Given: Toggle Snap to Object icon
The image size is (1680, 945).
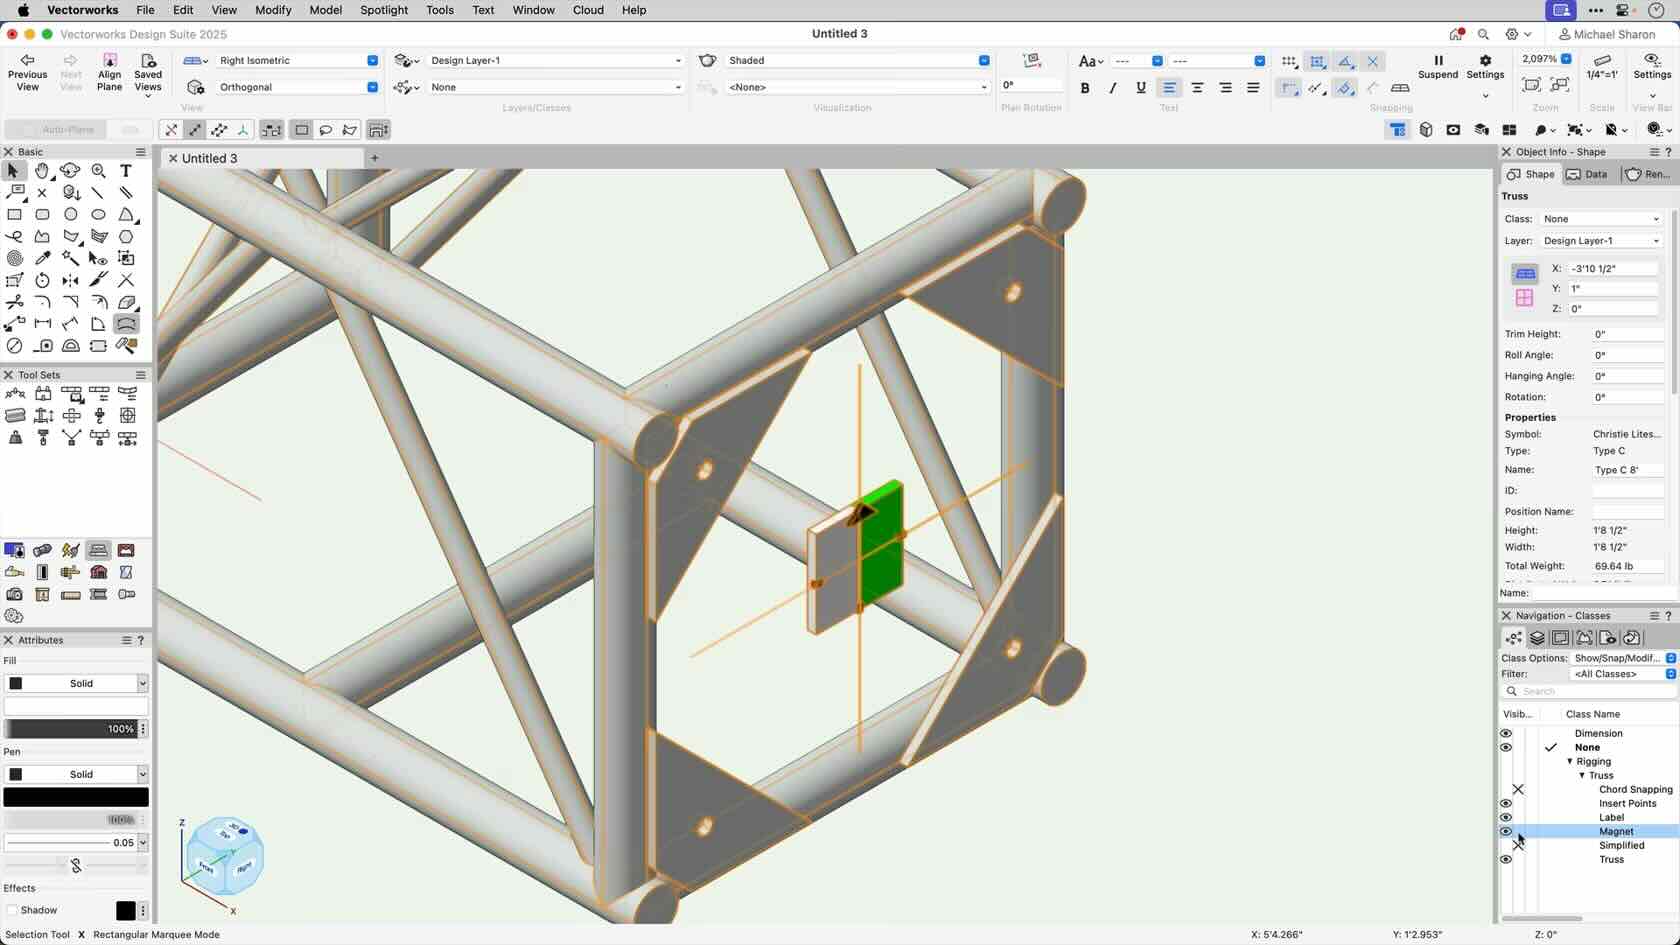Looking at the screenshot, I should (1317, 61).
